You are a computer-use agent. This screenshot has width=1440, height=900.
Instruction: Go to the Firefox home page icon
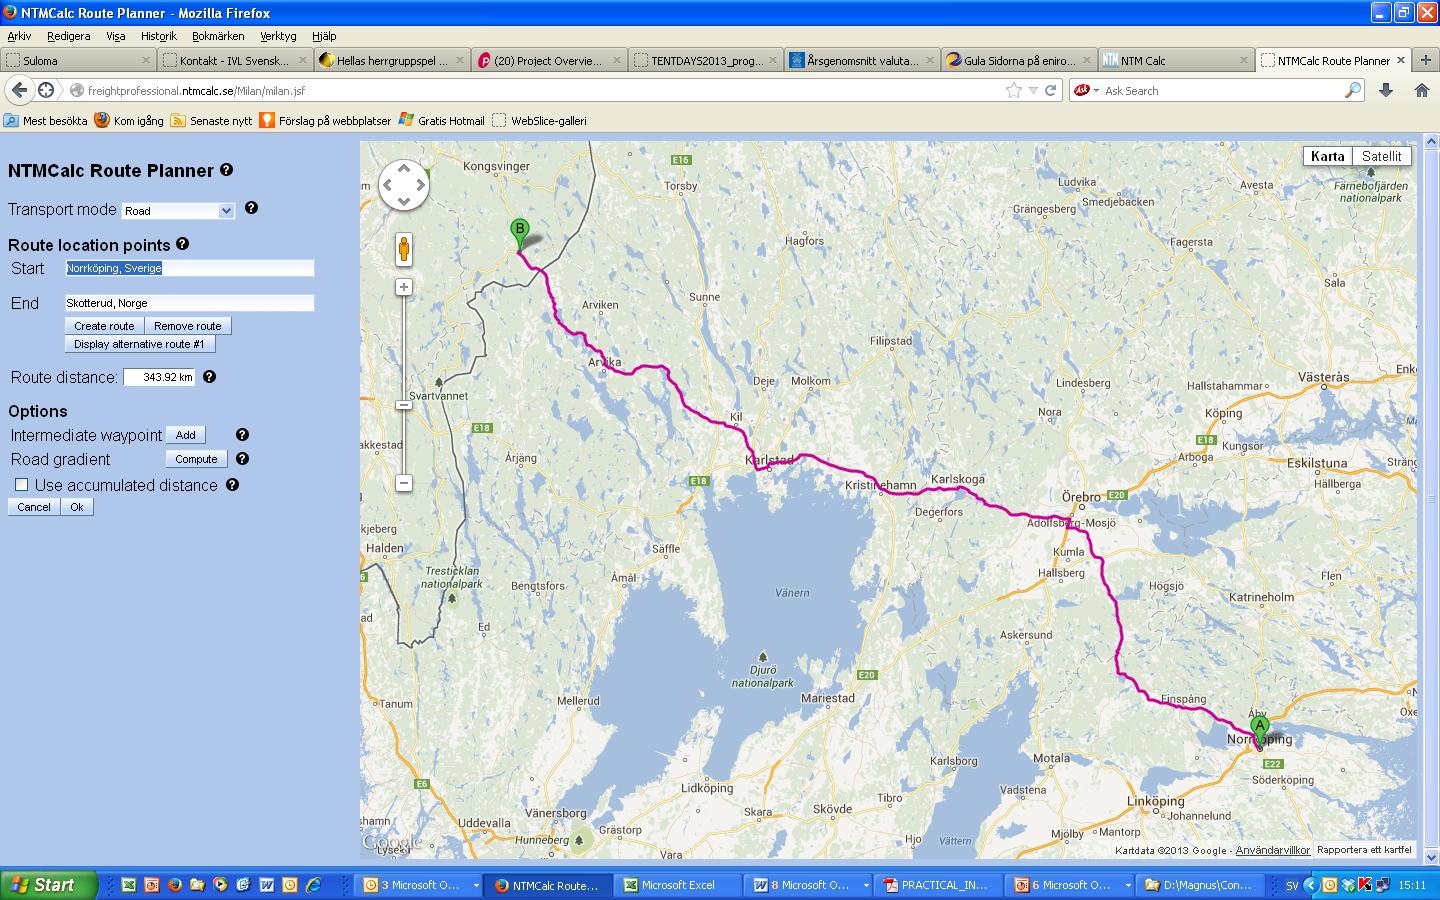point(1422,90)
